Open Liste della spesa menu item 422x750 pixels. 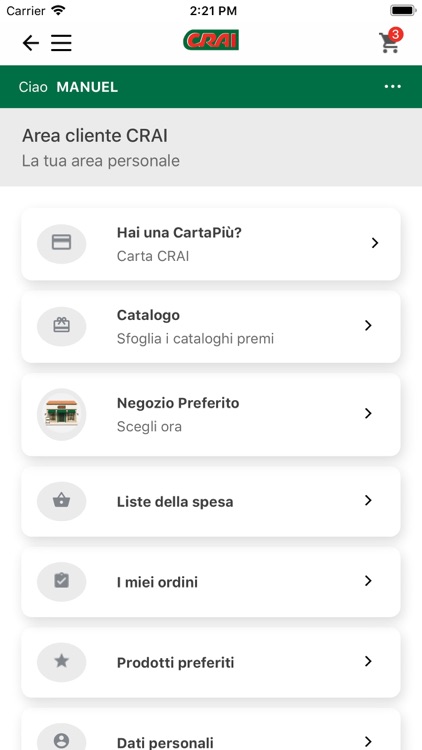[211, 501]
